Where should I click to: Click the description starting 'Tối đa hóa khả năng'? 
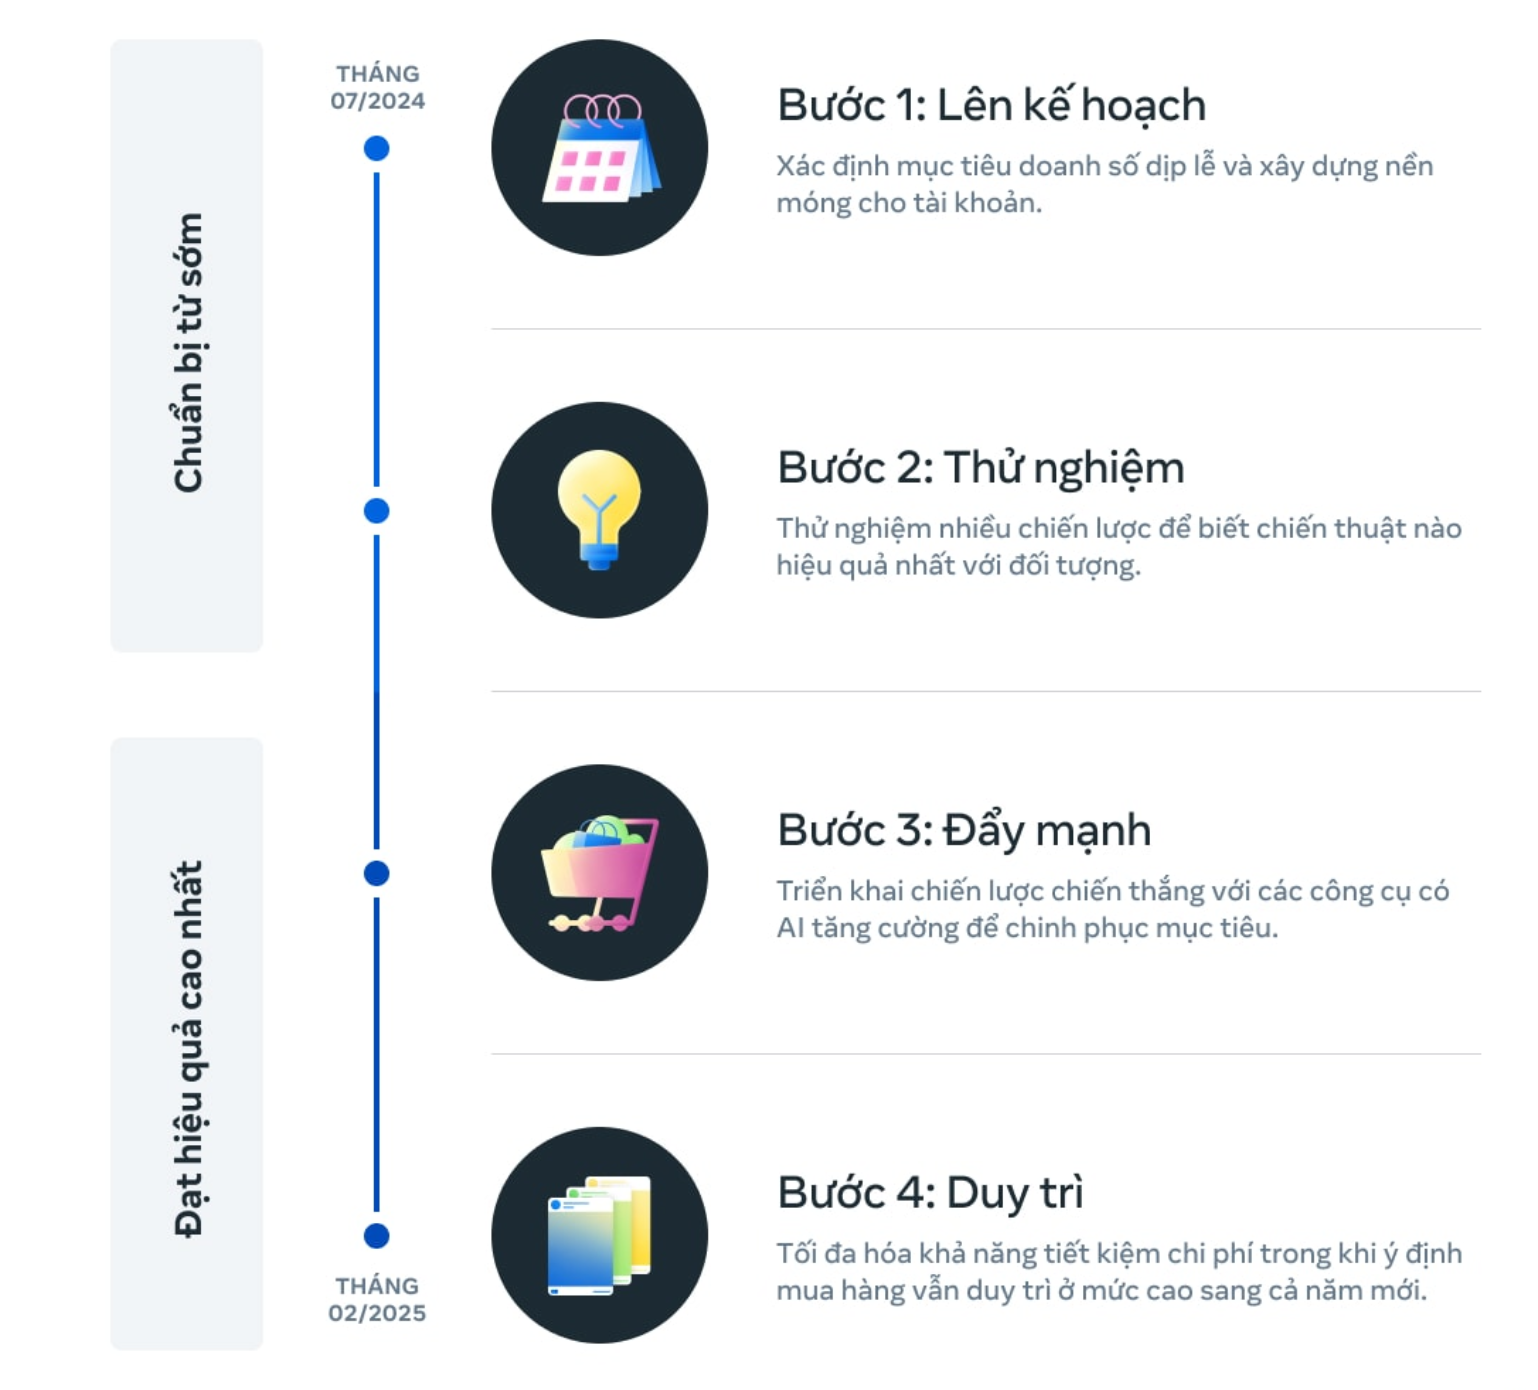tap(1118, 1272)
